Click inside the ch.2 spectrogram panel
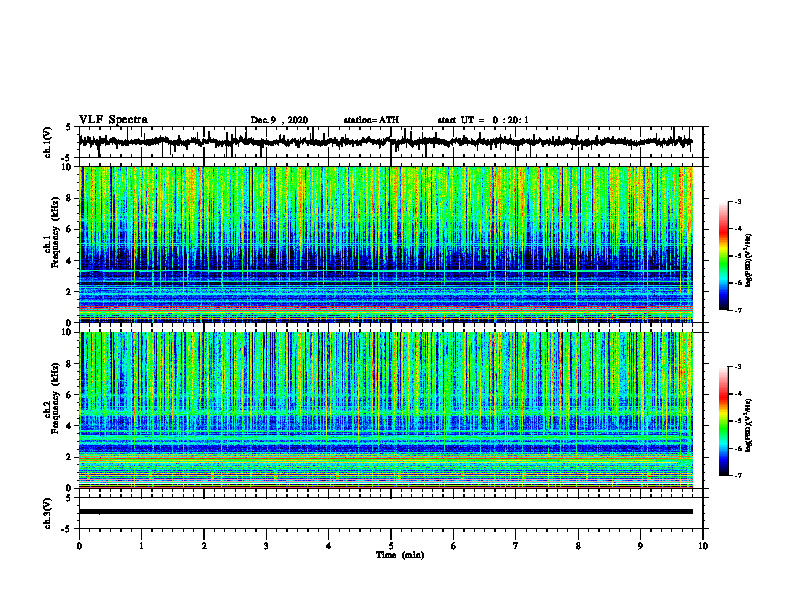 [385, 410]
